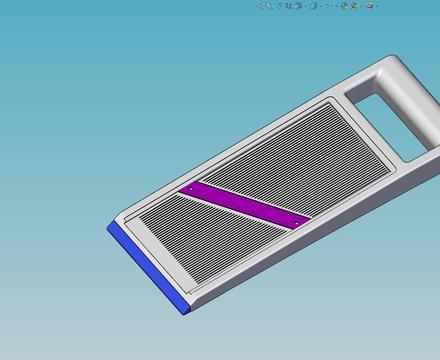This screenshot has width=440, height=360.
Task: Expand the Display Style dropdown arrow
Action: (321, 6)
